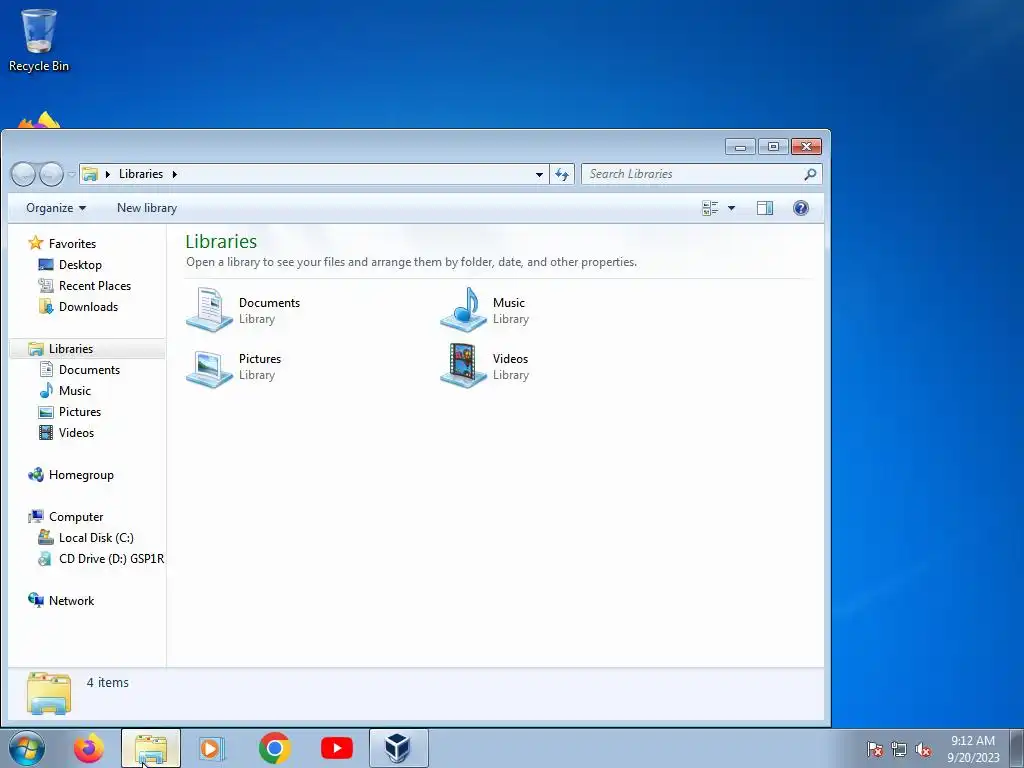This screenshot has width=1024, height=768.
Task: Open the view options dropdown arrow
Action: pos(731,208)
